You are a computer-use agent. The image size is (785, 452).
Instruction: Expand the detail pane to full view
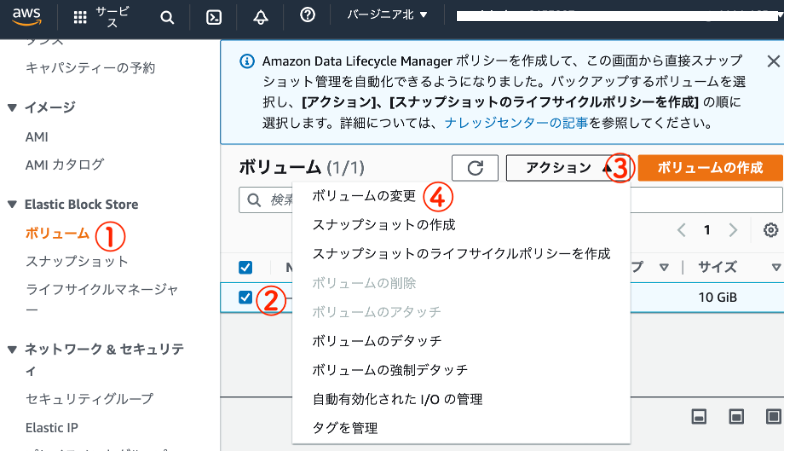[x=773, y=416]
